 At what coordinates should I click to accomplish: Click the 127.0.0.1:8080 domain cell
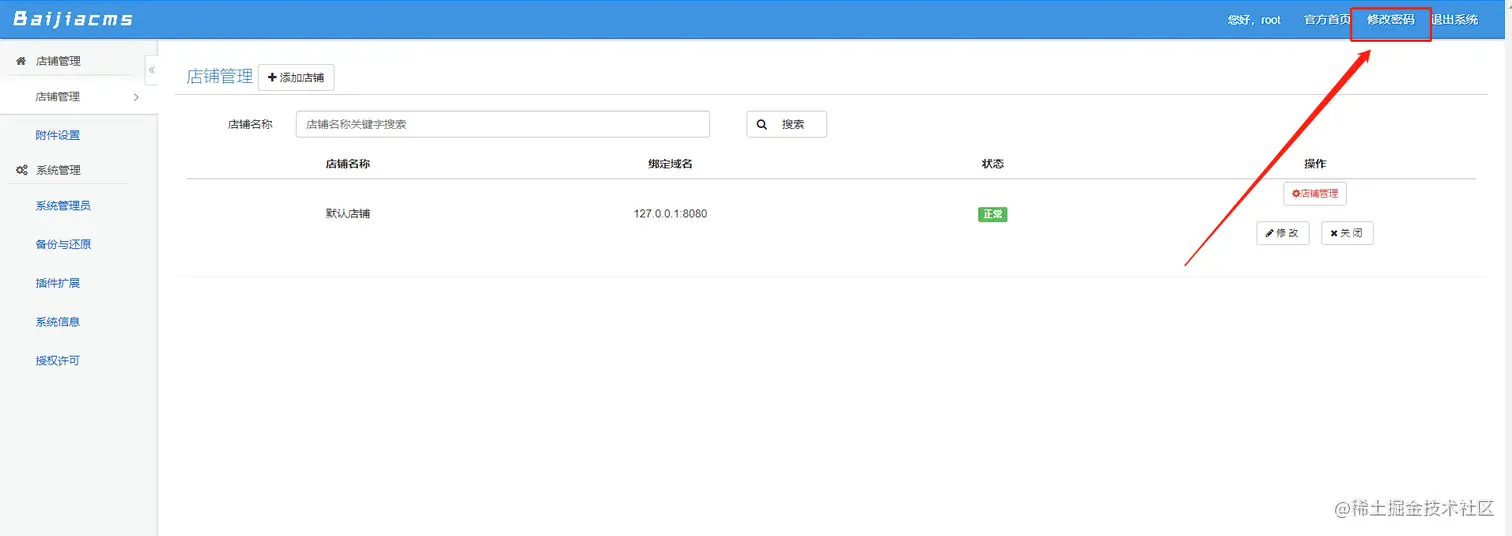click(670, 214)
